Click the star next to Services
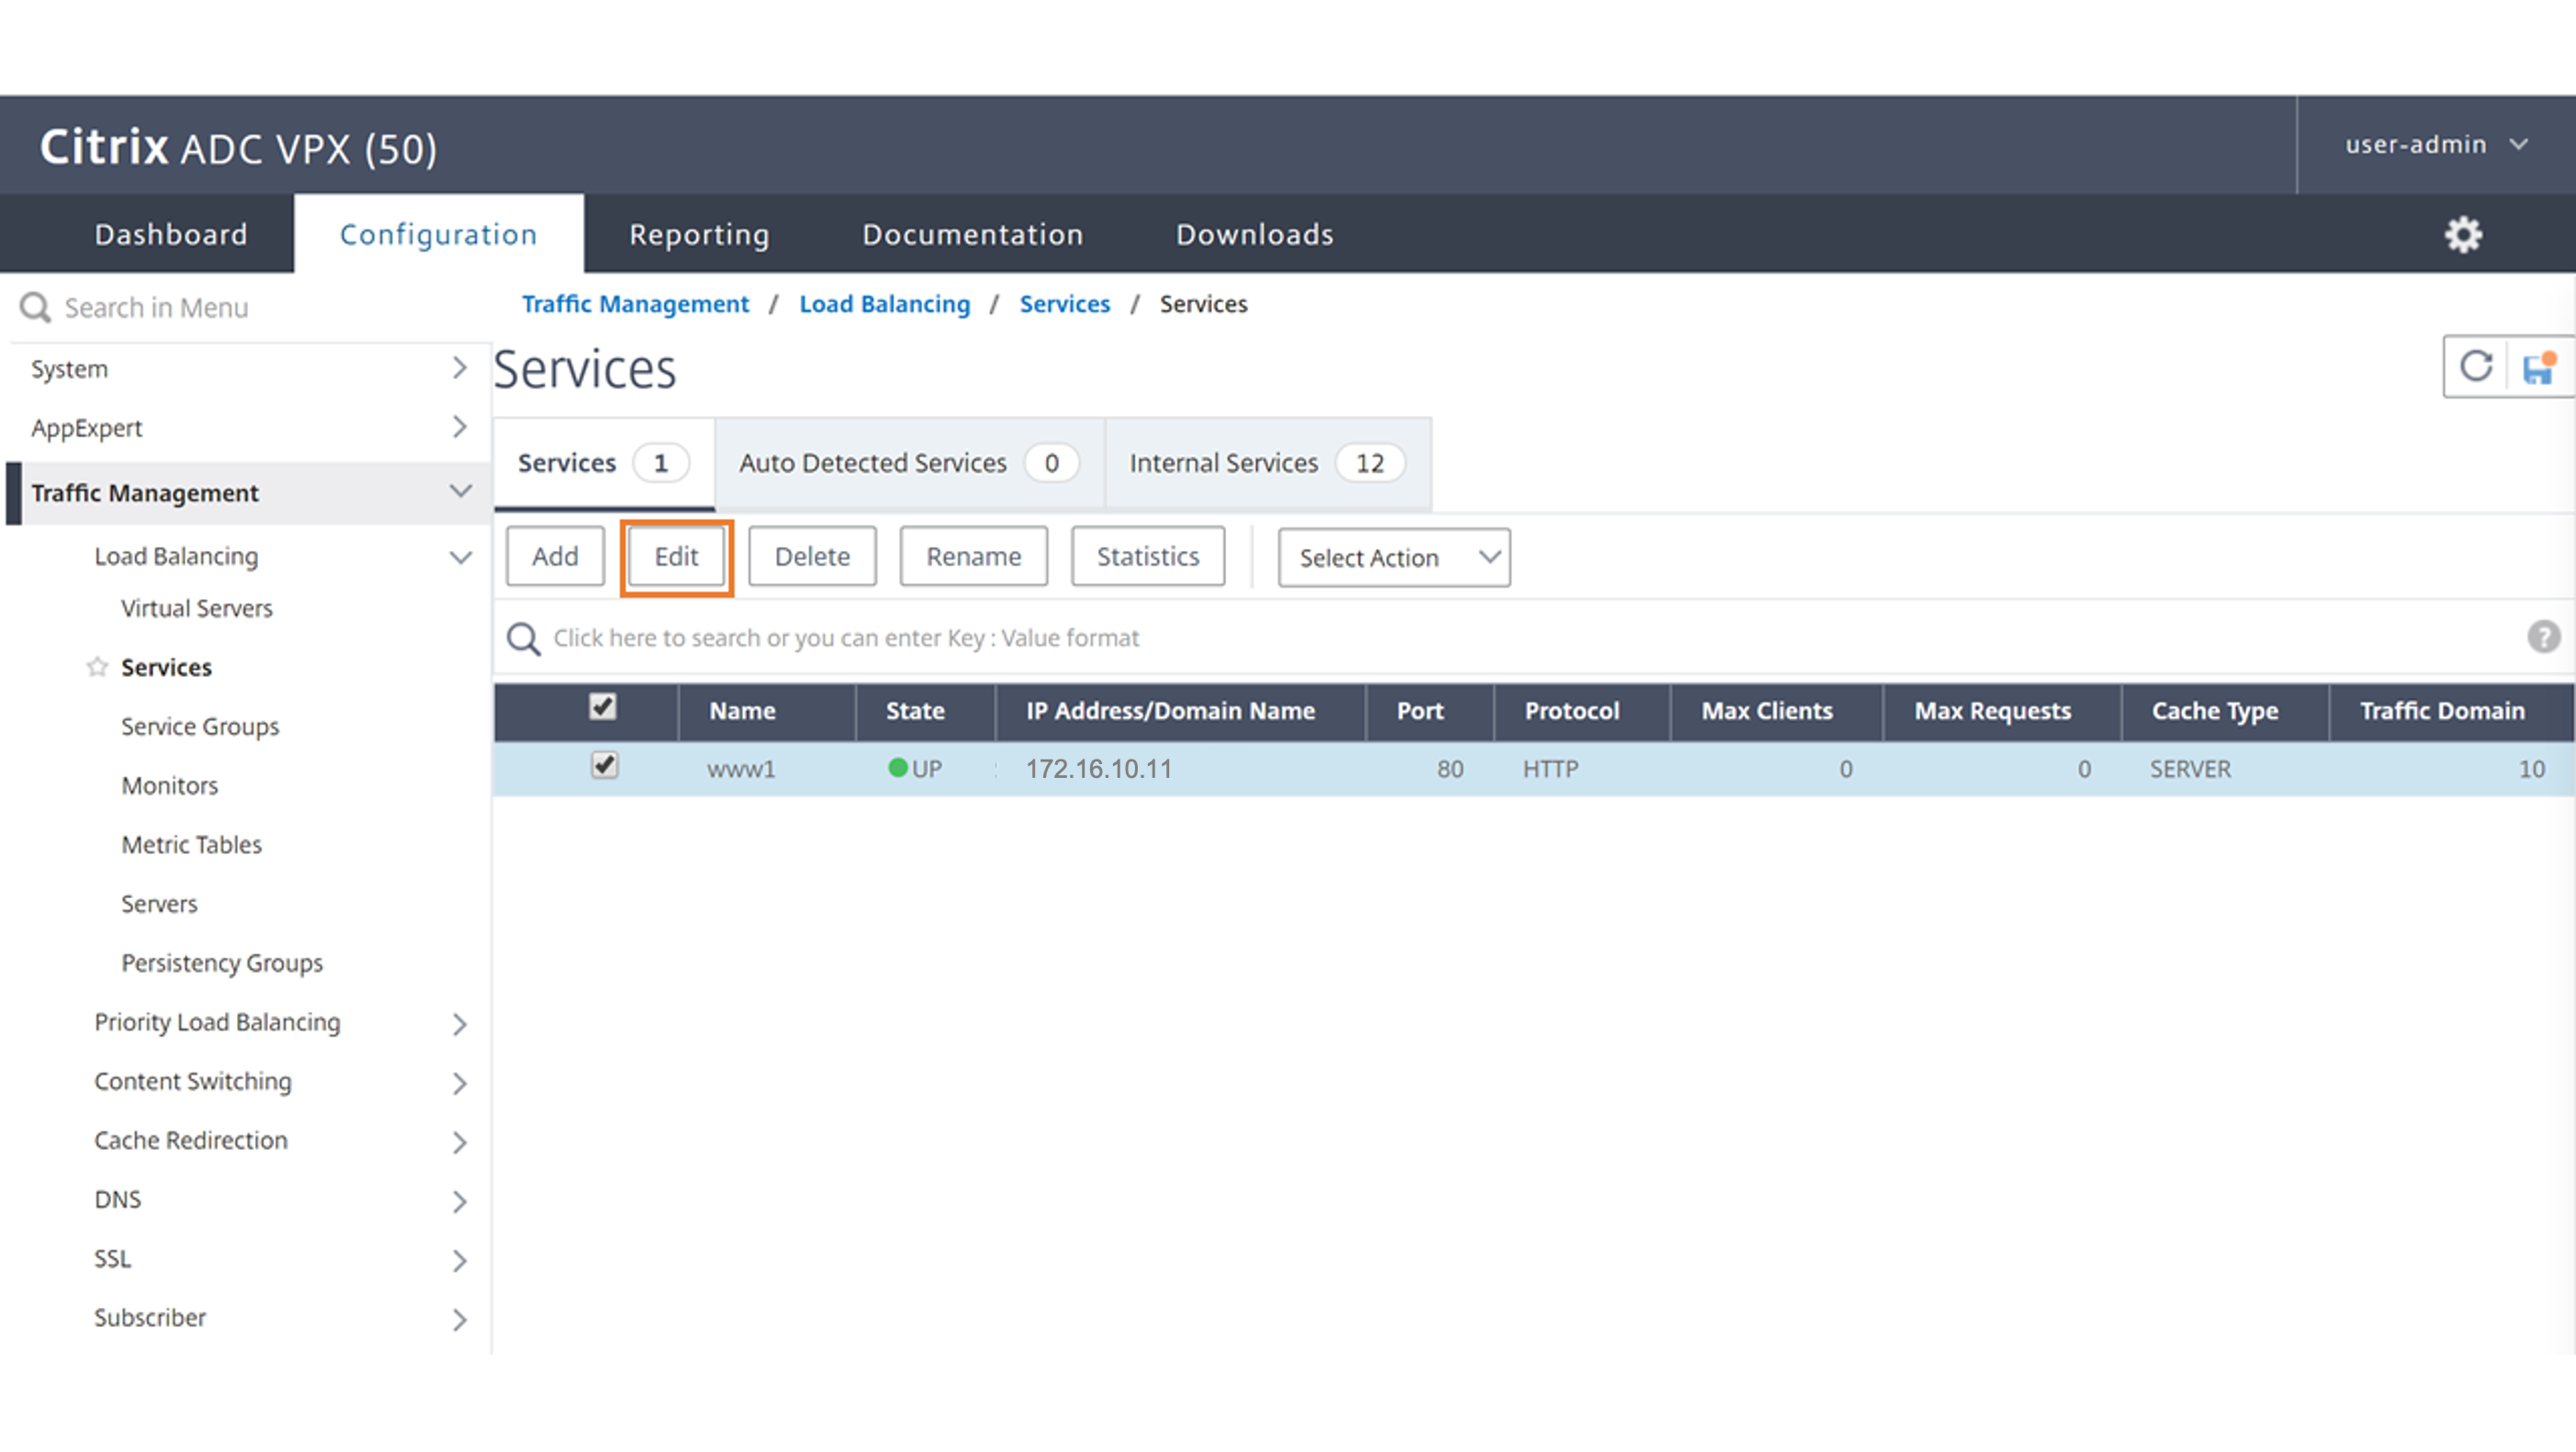2576x1452 pixels. tap(97, 667)
